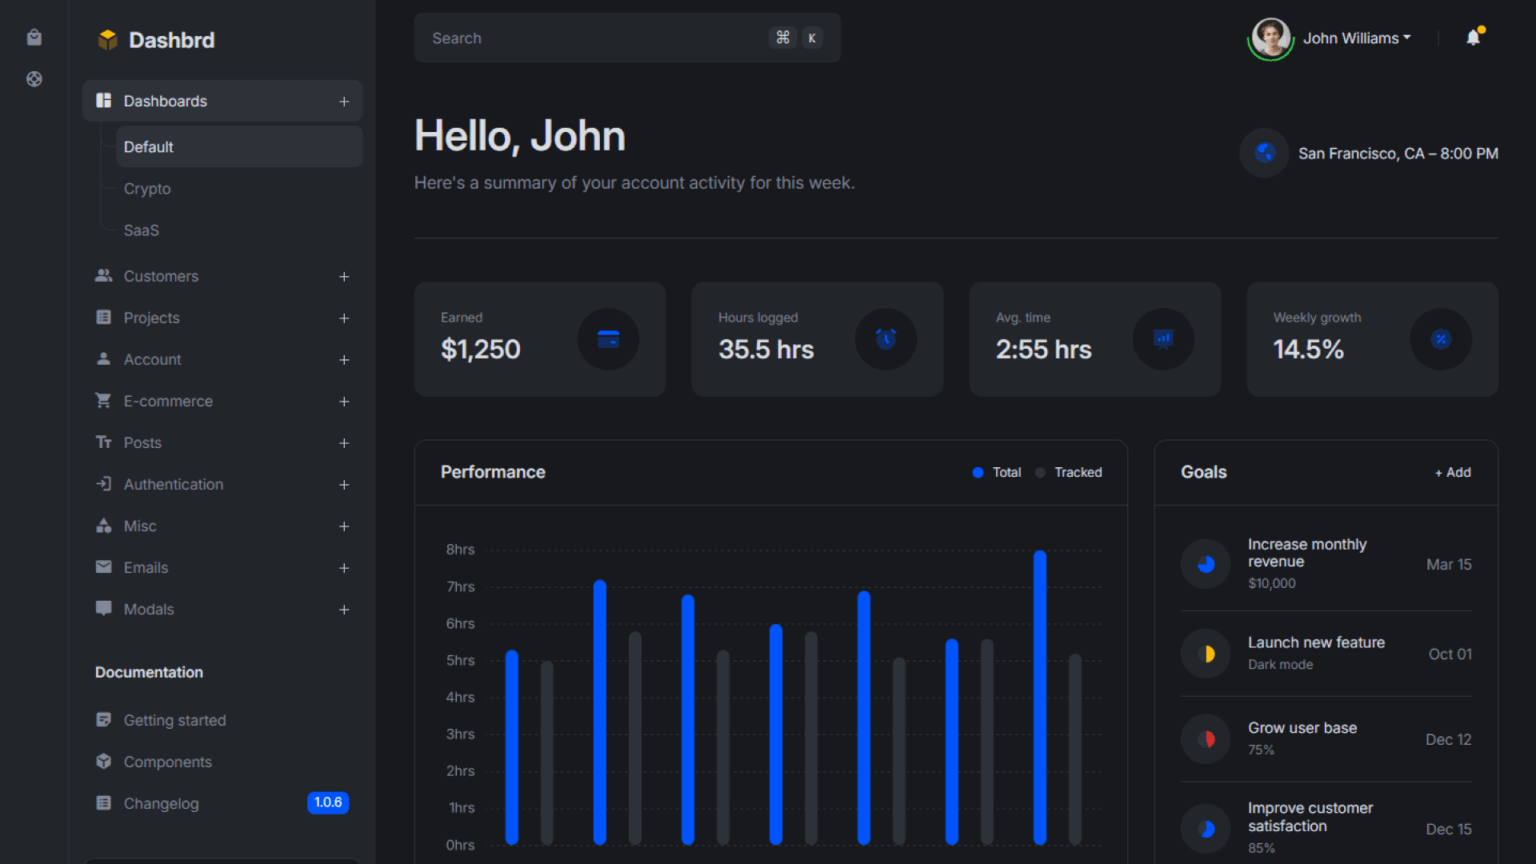
Task: Click the Hours logged alarm clock icon
Action: pos(885,339)
